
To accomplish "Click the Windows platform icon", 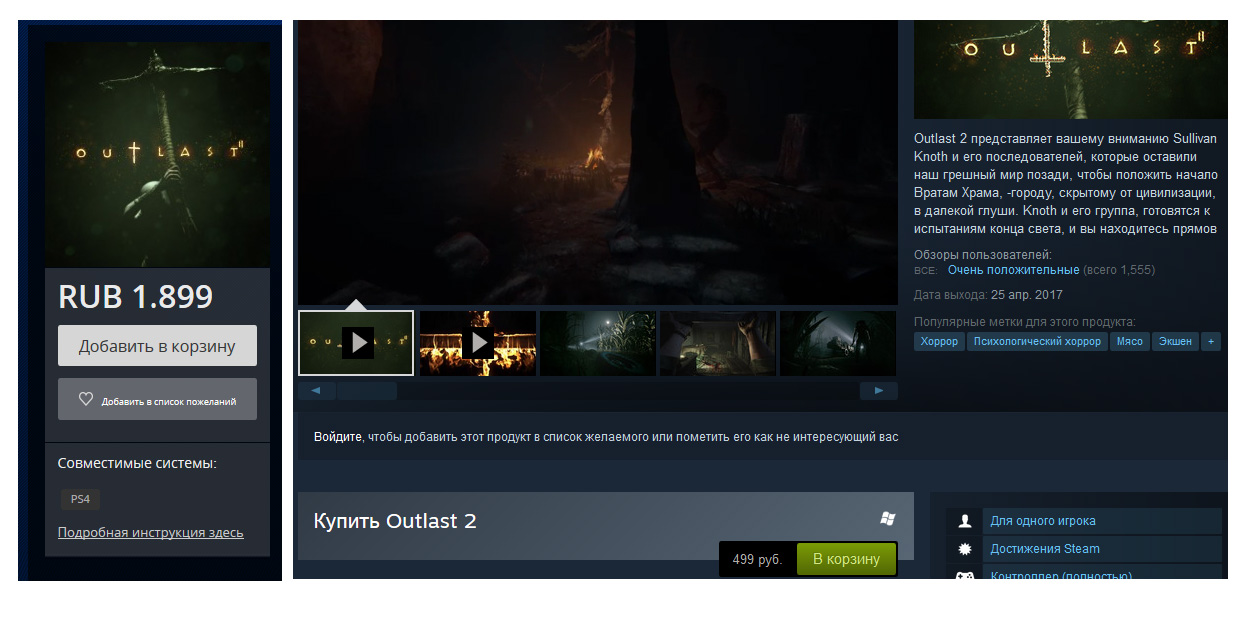I will tap(887, 519).
